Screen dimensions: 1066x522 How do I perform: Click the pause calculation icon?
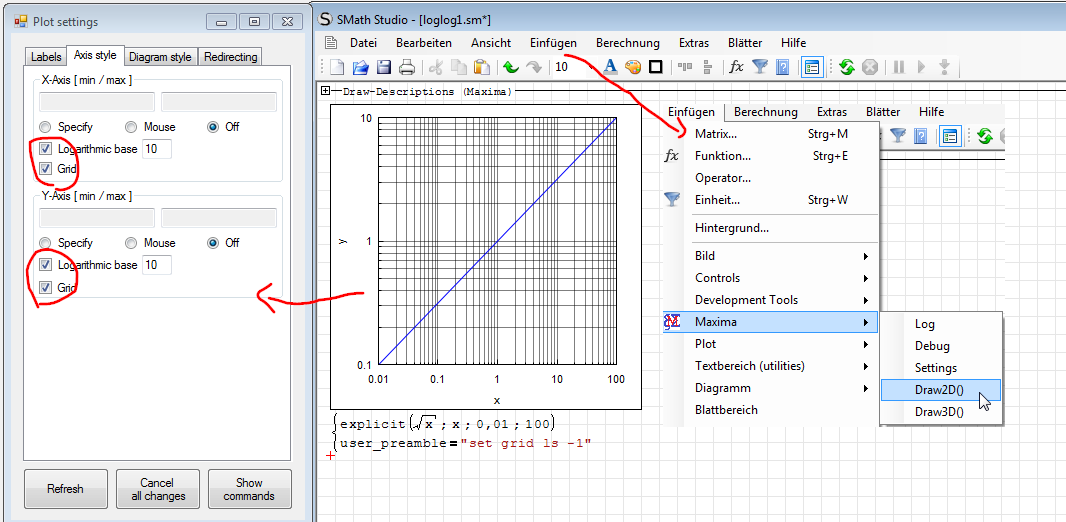898,67
